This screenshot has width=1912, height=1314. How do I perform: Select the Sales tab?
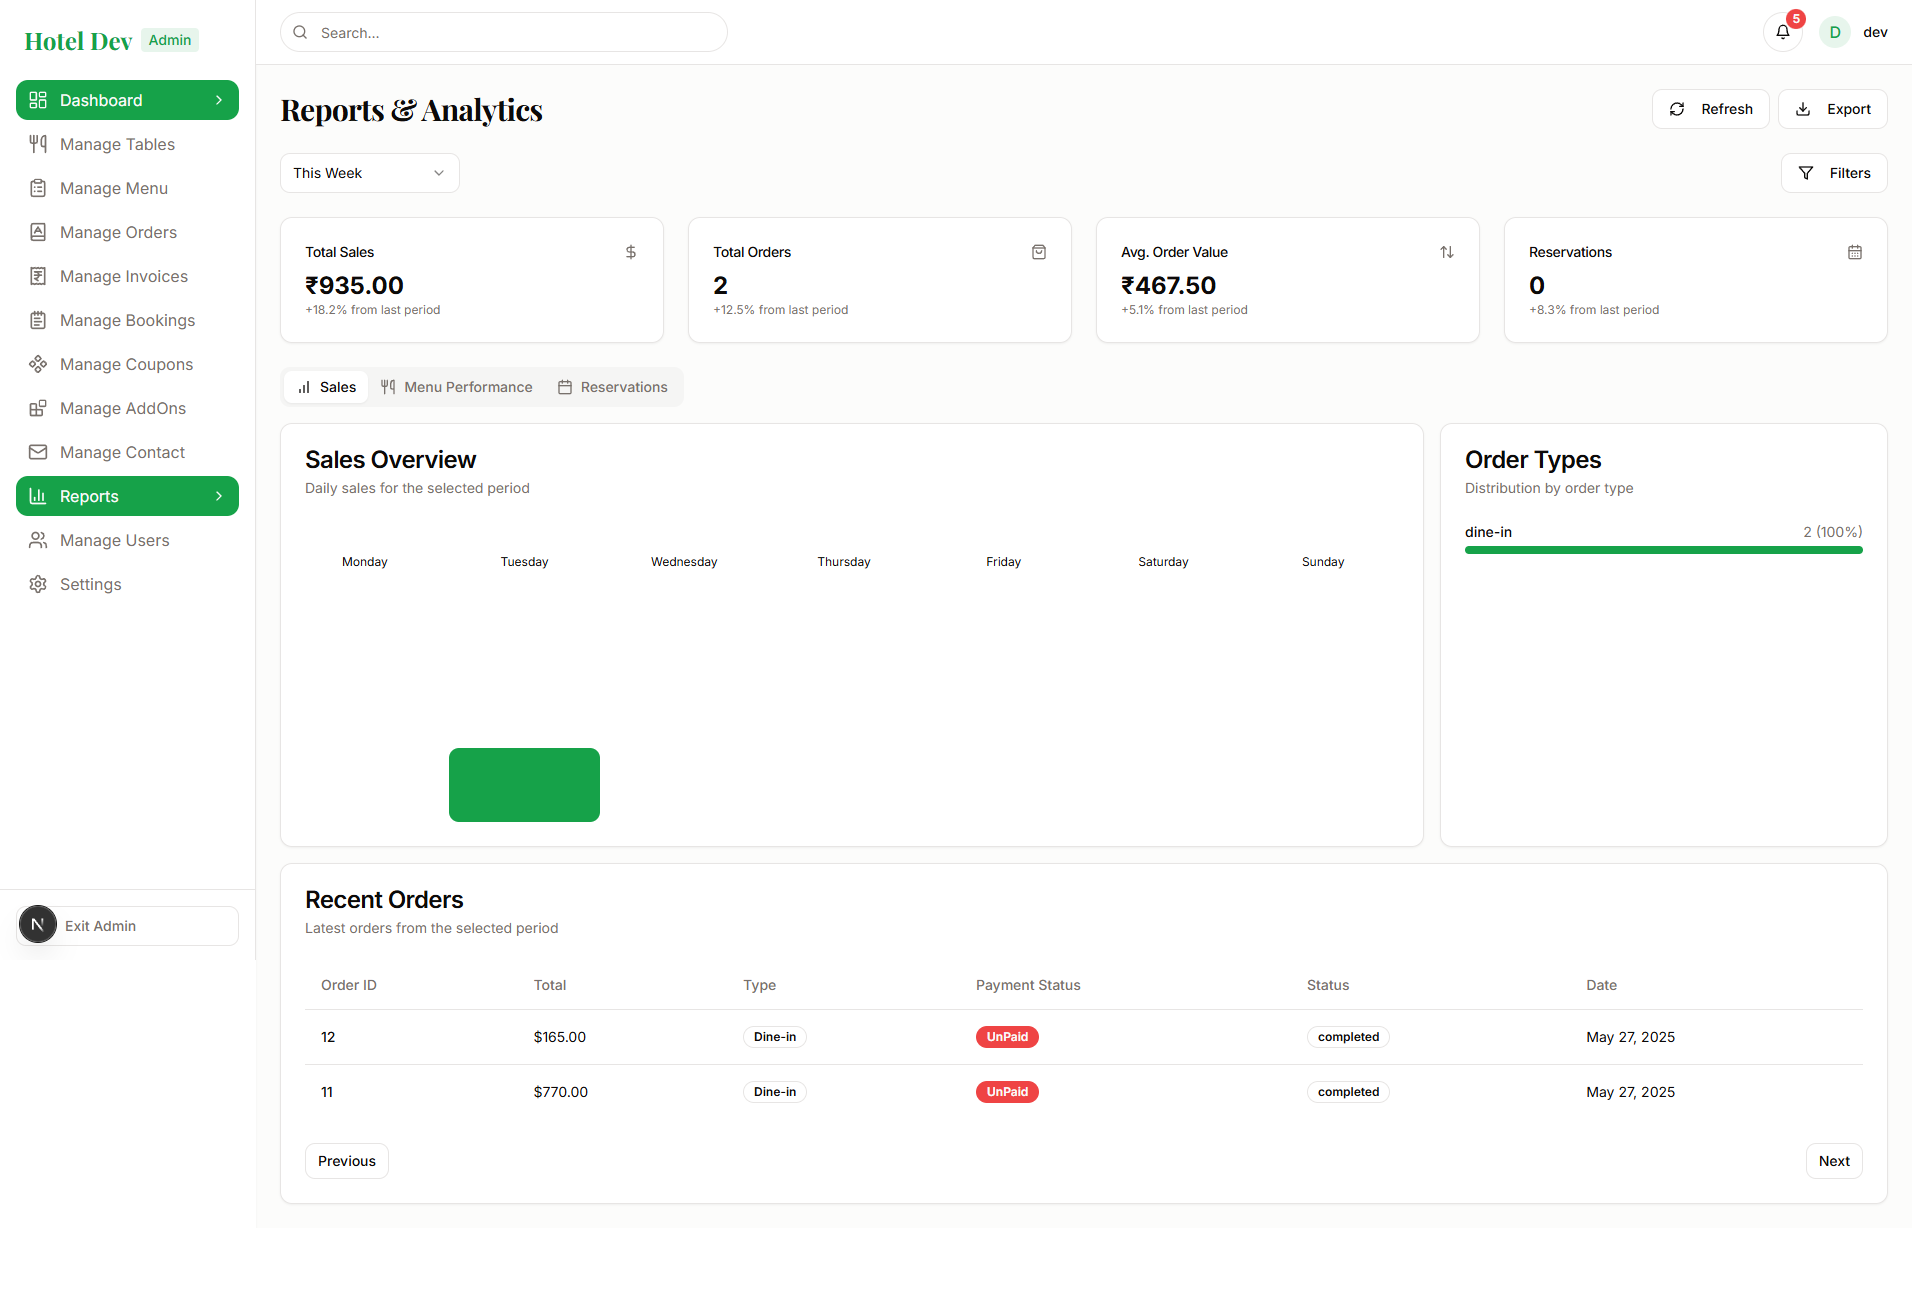coord(327,387)
